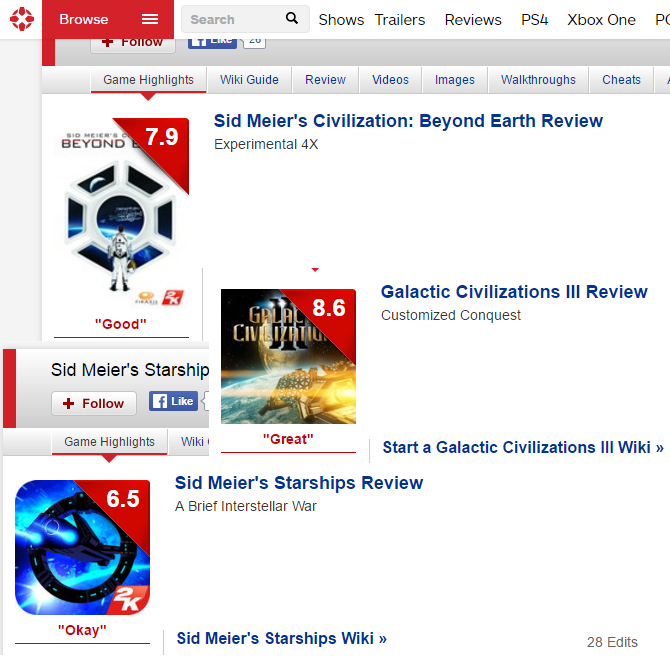This screenshot has height=664, width=670.
Task: Select the Cheats tab
Action: tap(621, 80)
